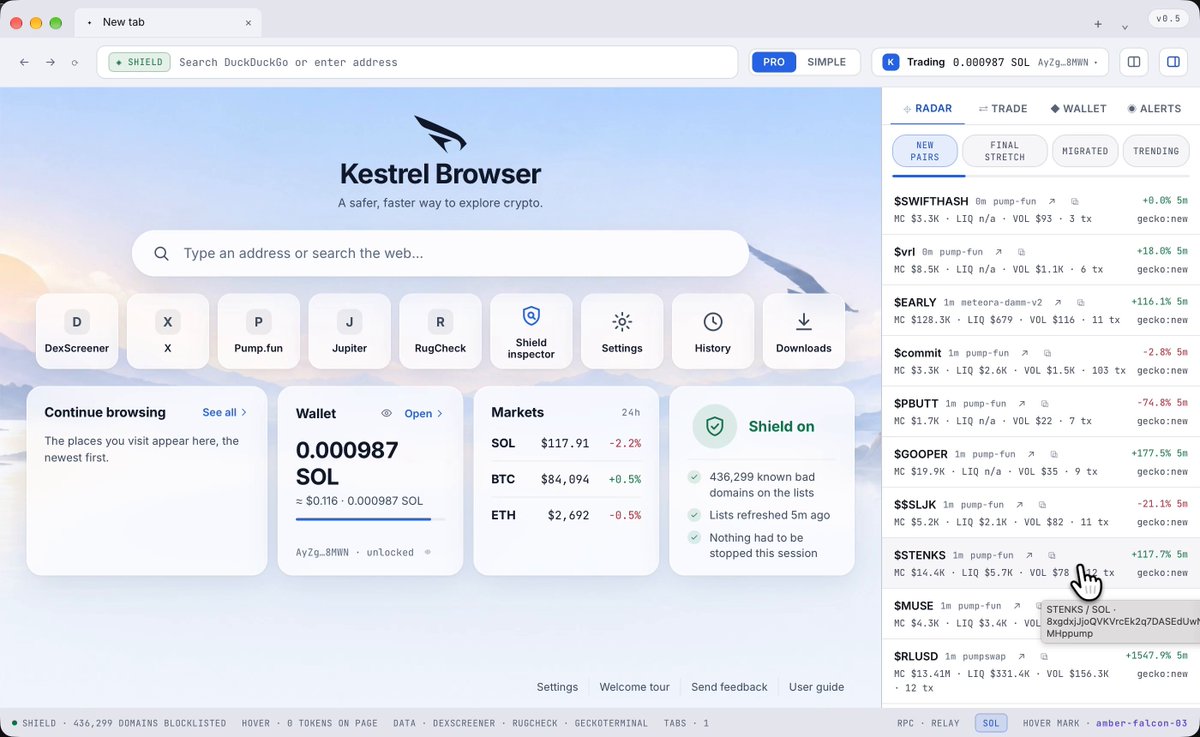Switch to the Alerts tab

click(x=1154, y=108)
